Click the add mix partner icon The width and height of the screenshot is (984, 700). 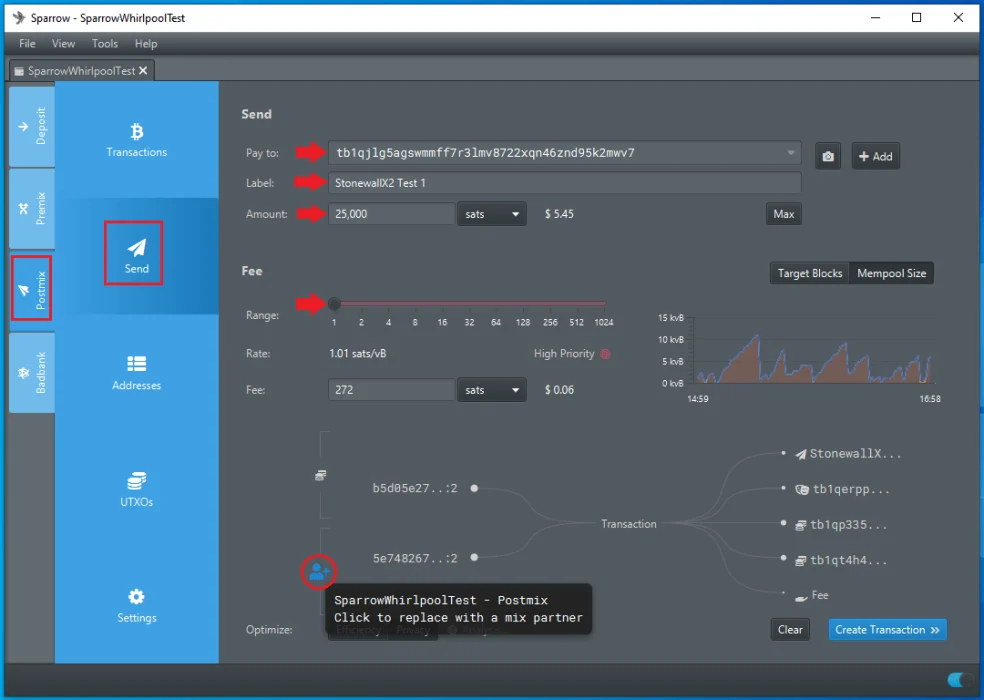tap(318, 572)
